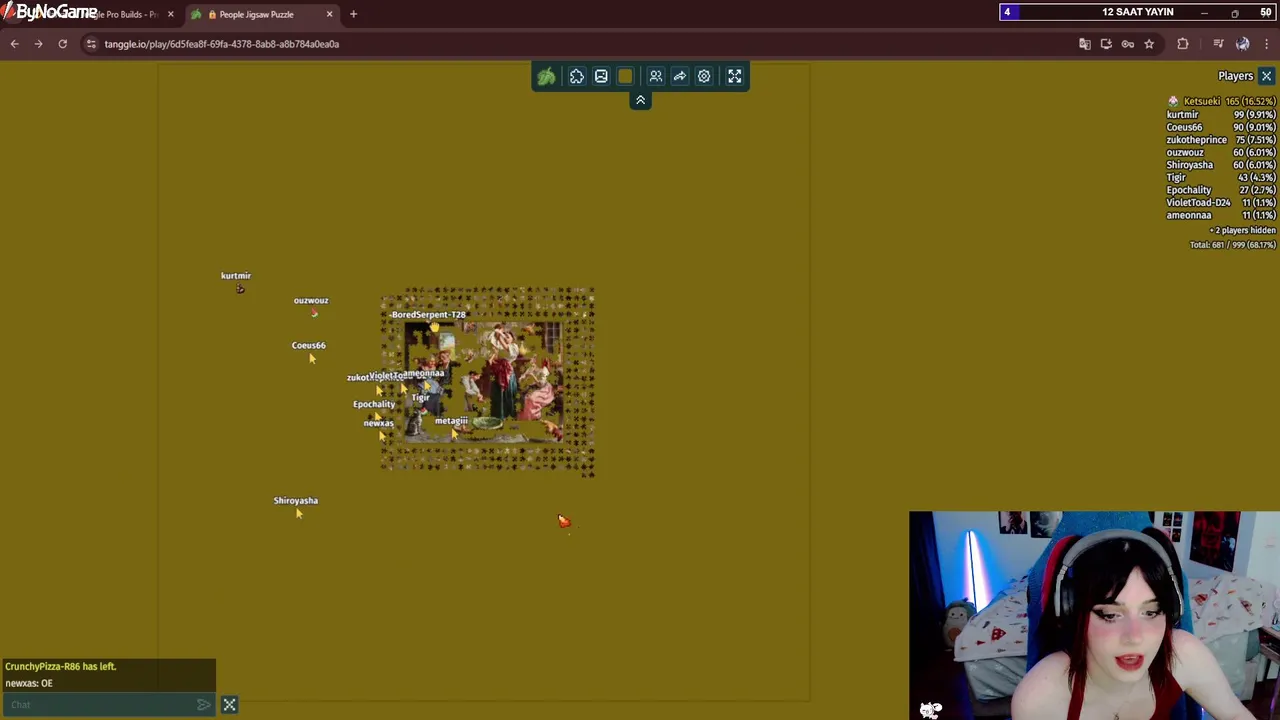Select VioletToad-D24 in player list
This screenshot has width=1280, height=720.
(x=1221, y=203)
